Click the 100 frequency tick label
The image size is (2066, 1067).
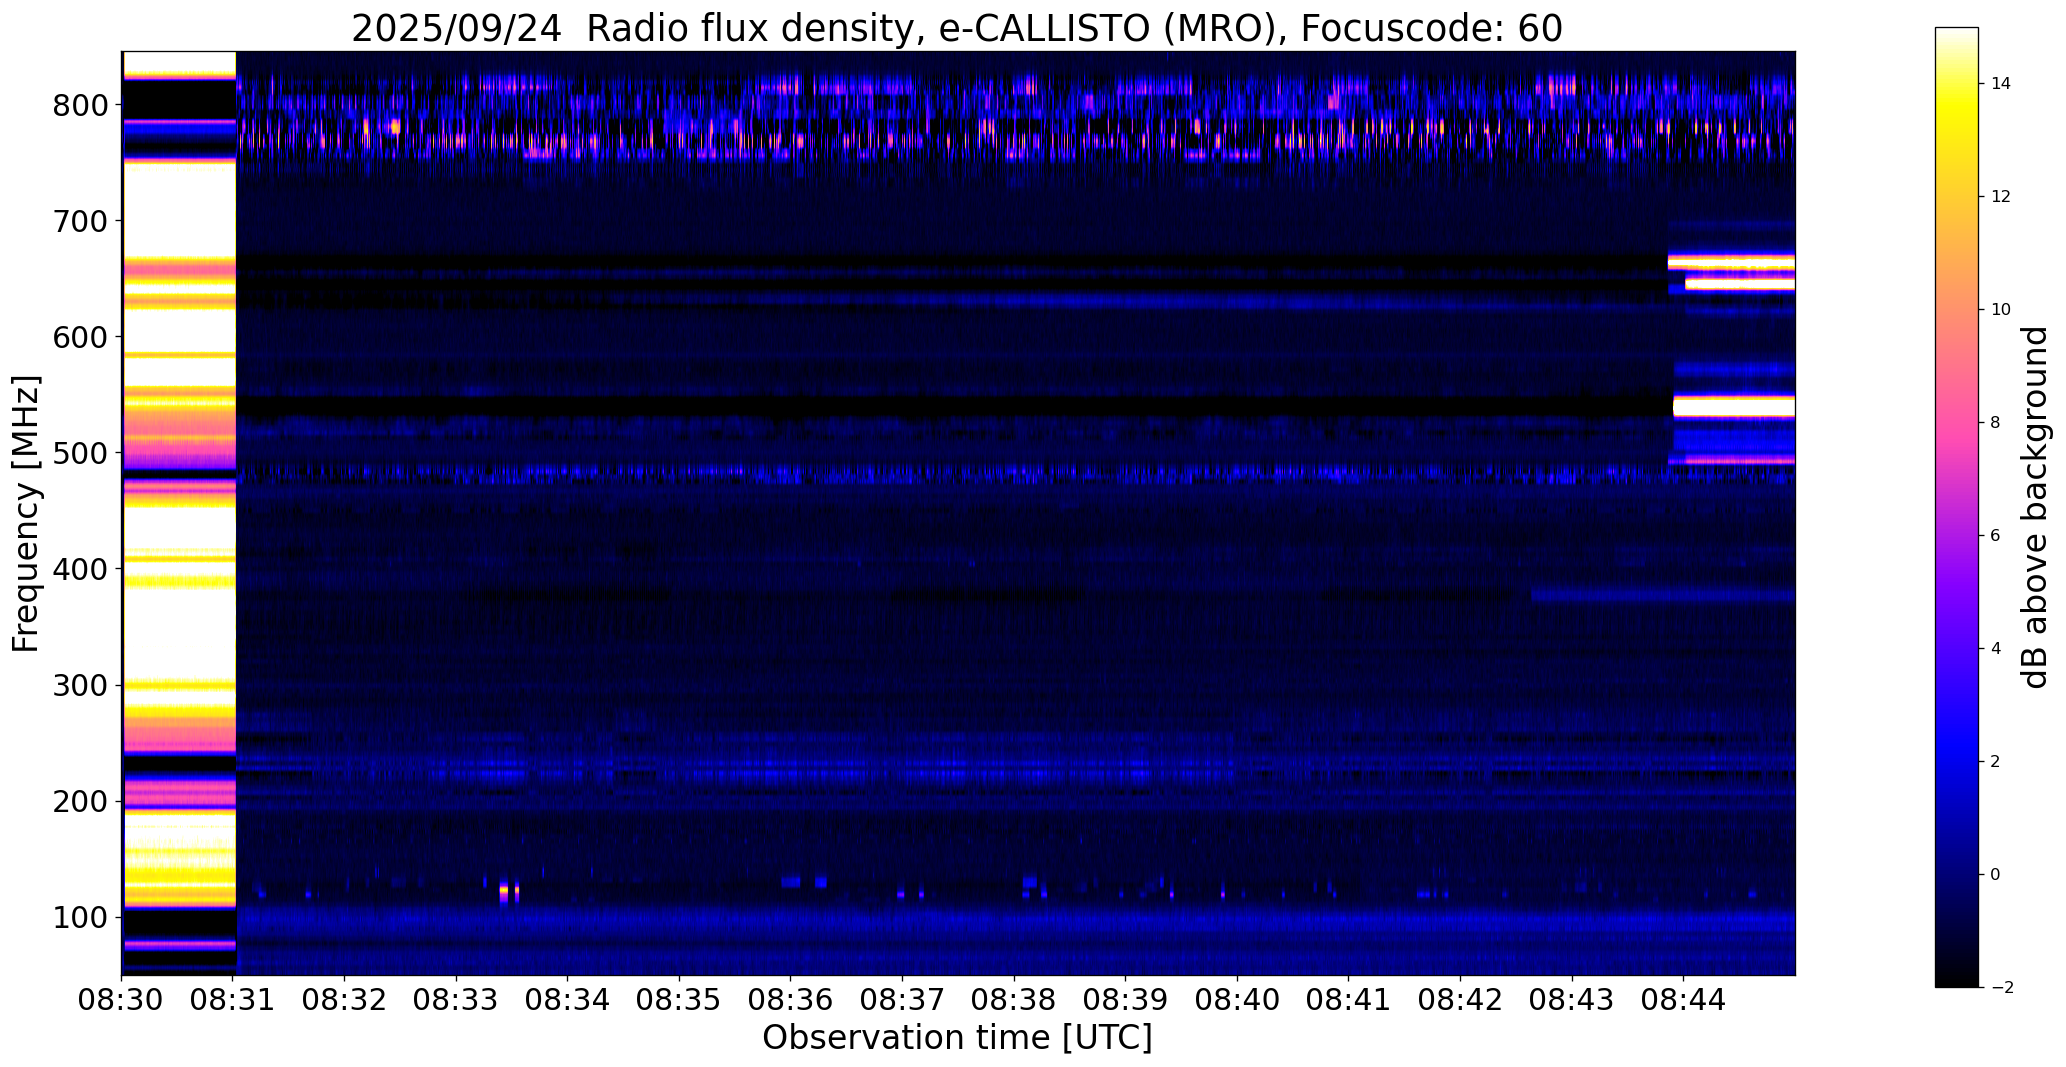pos(81,917)
